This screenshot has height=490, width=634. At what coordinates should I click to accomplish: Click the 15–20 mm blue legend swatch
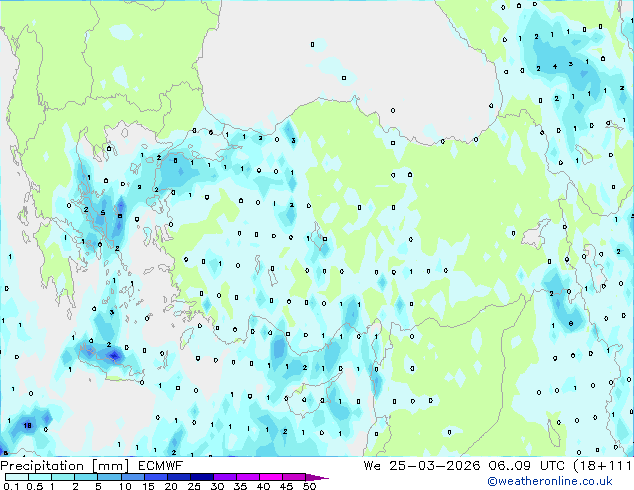point(155,477)
